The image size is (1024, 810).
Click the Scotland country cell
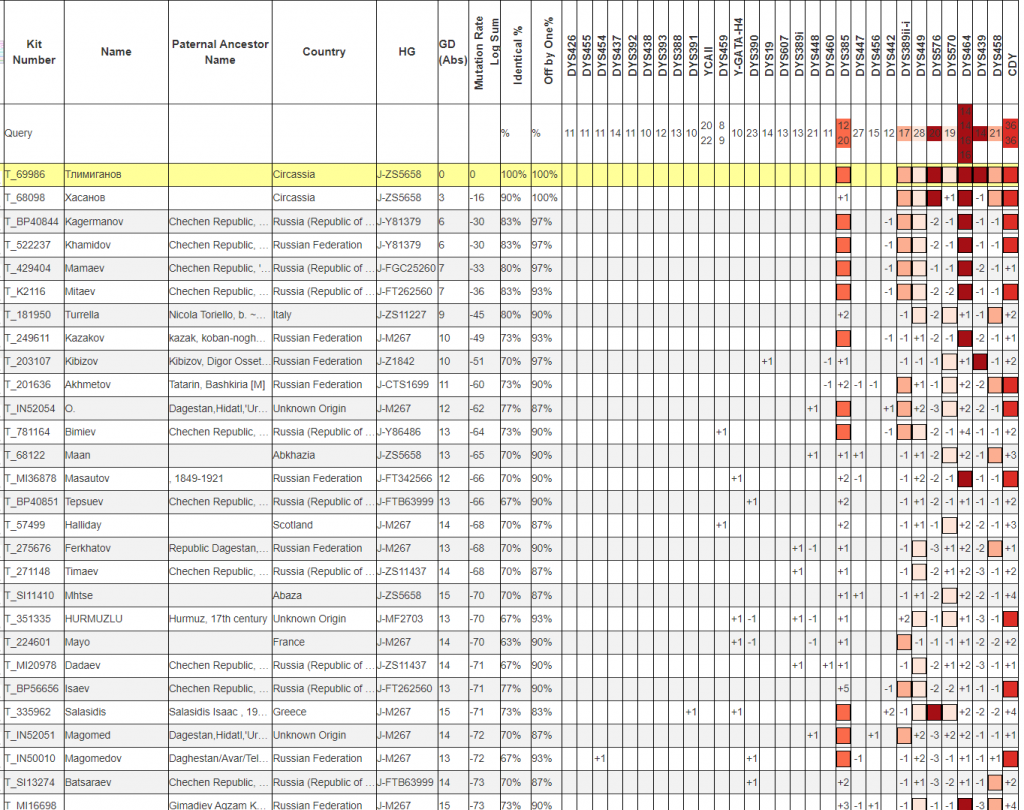point(293,525)
